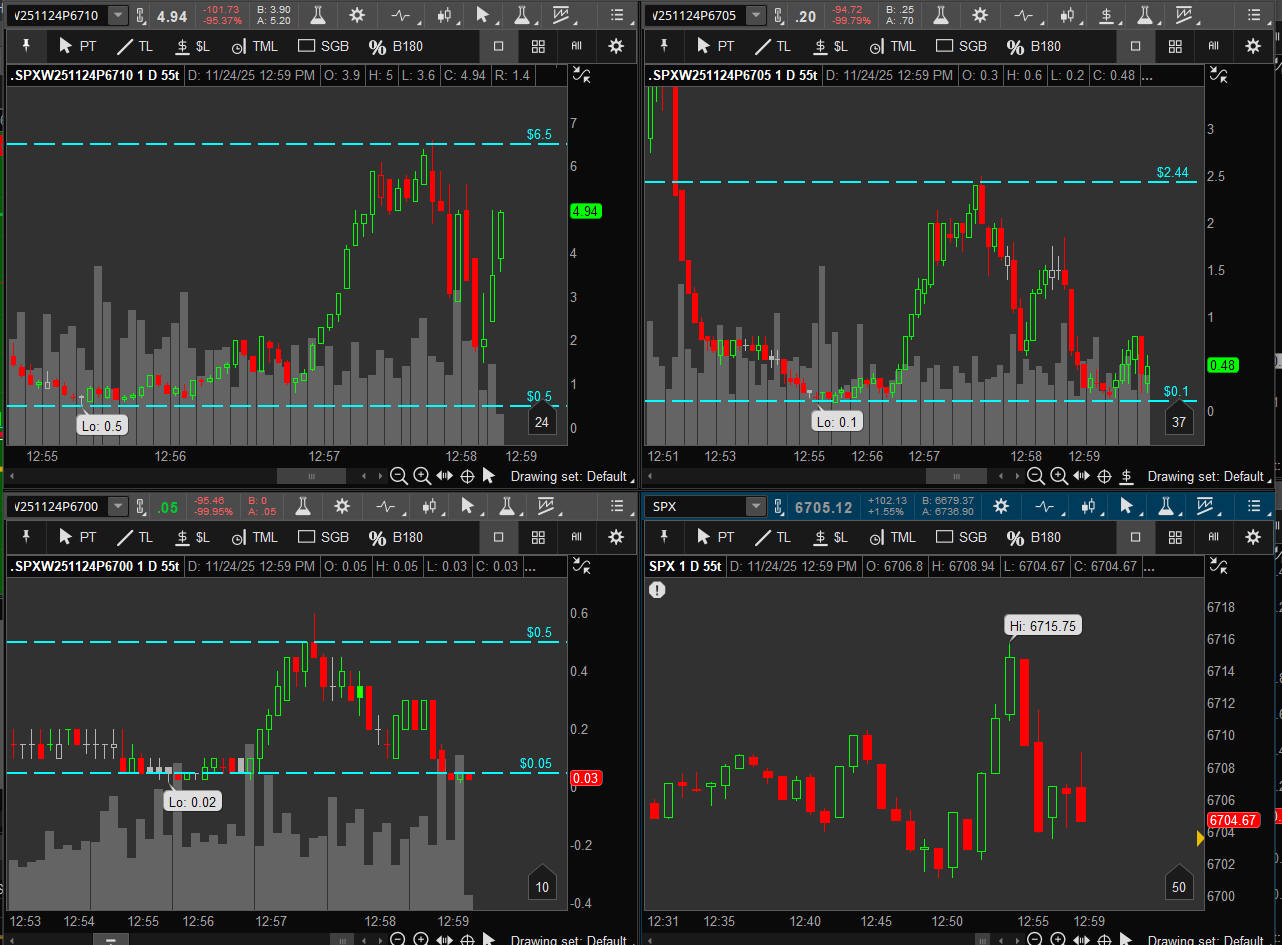Open gear settings beside SPX quote
This screenshot has width=1282, height=945.
tap(1000, 506)
